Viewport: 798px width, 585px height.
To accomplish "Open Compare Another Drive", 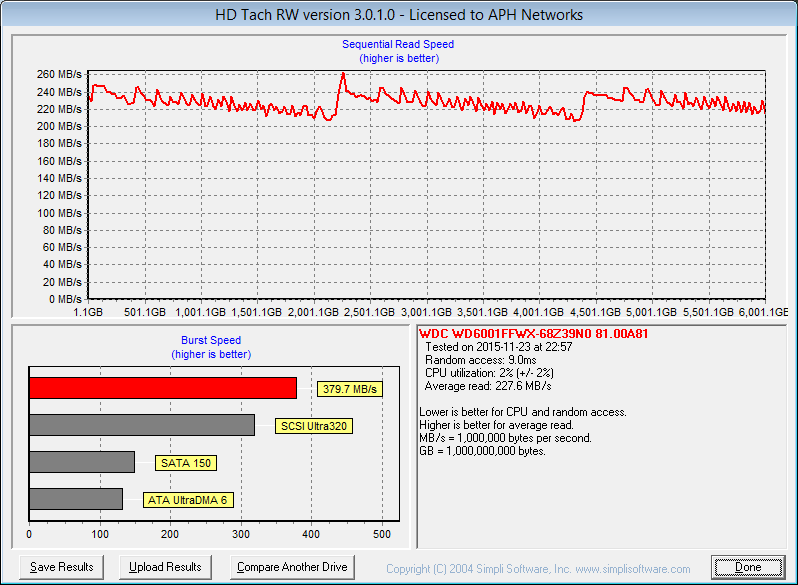I will (292, 567).
